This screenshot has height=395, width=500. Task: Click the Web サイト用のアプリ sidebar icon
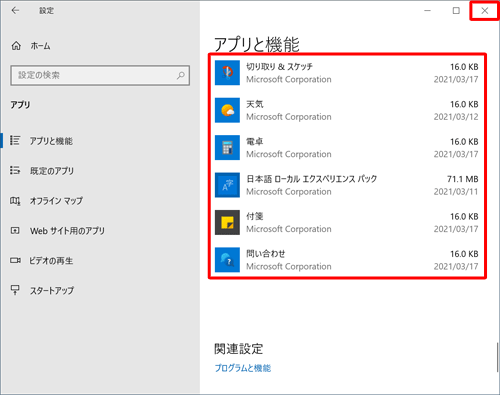click(15, 230)
